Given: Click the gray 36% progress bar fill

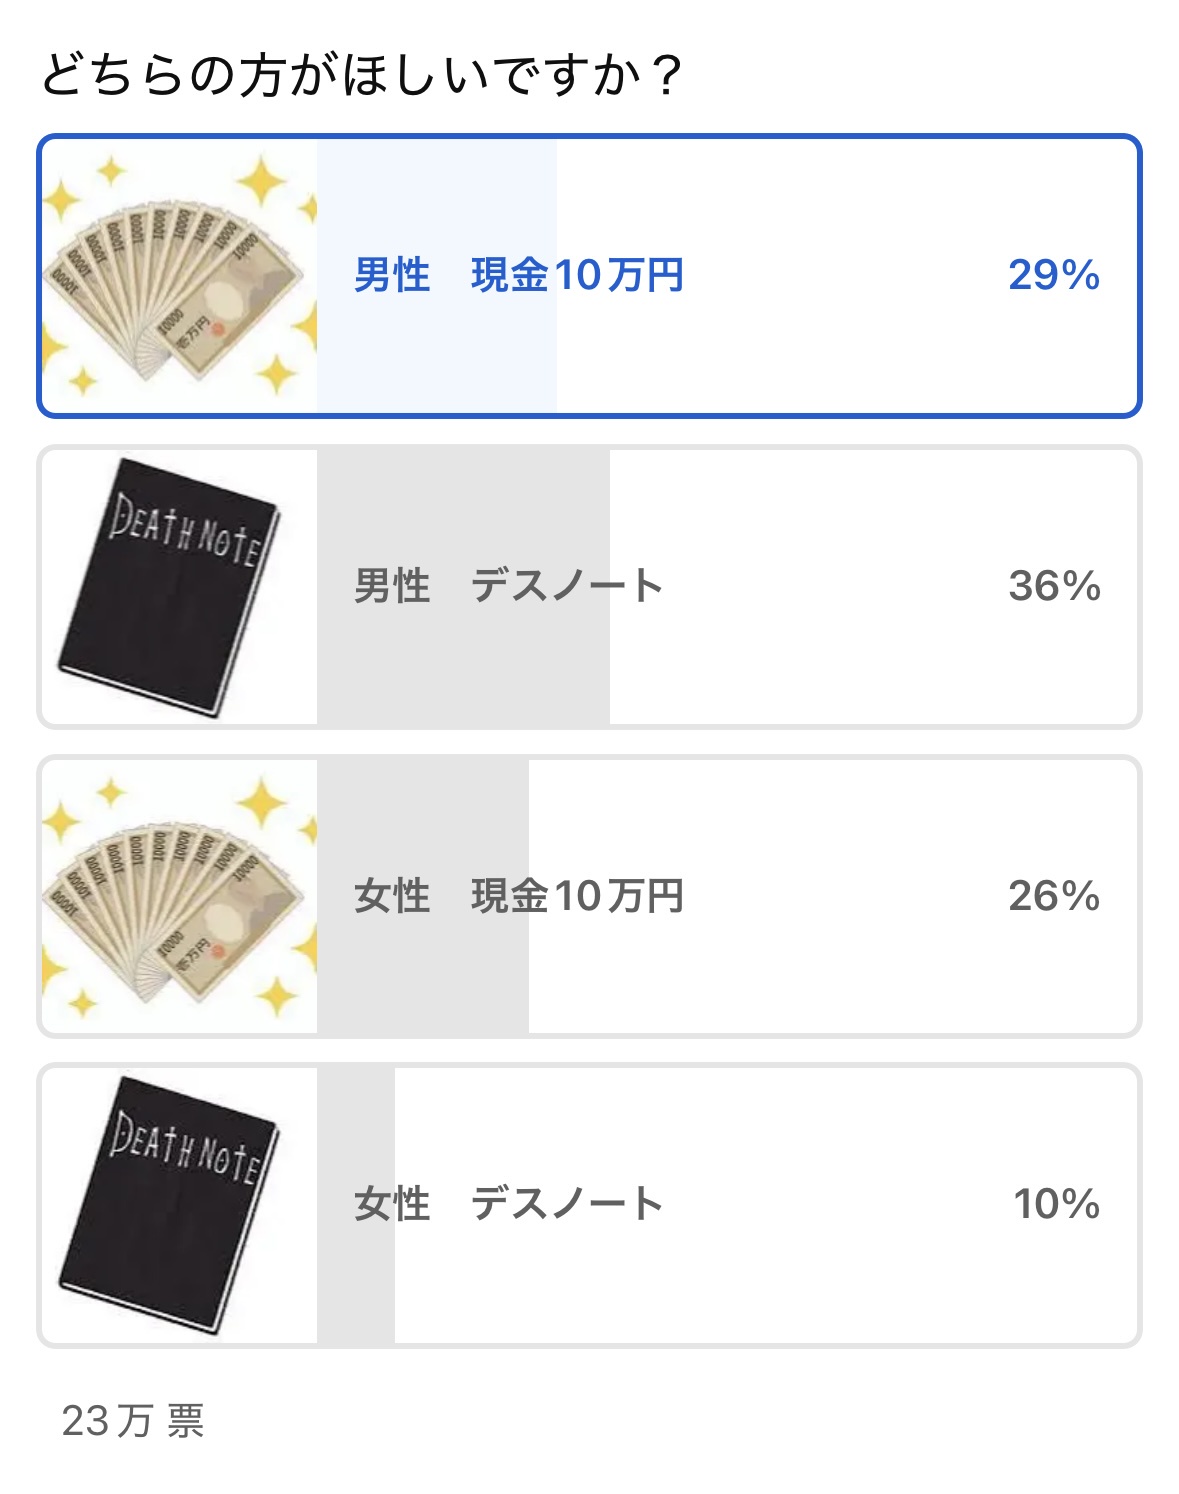Looking at the screenshot, I should click(x=462, y=660).
